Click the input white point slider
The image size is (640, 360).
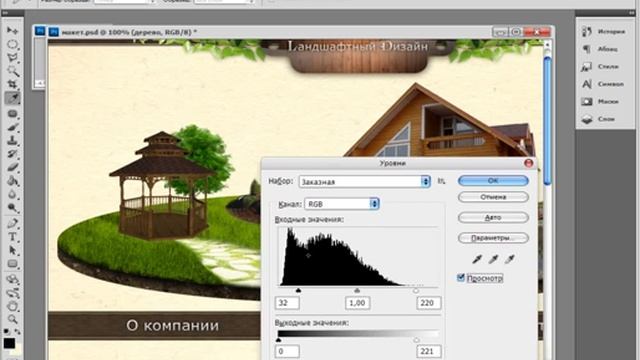(x=416, y=291)
